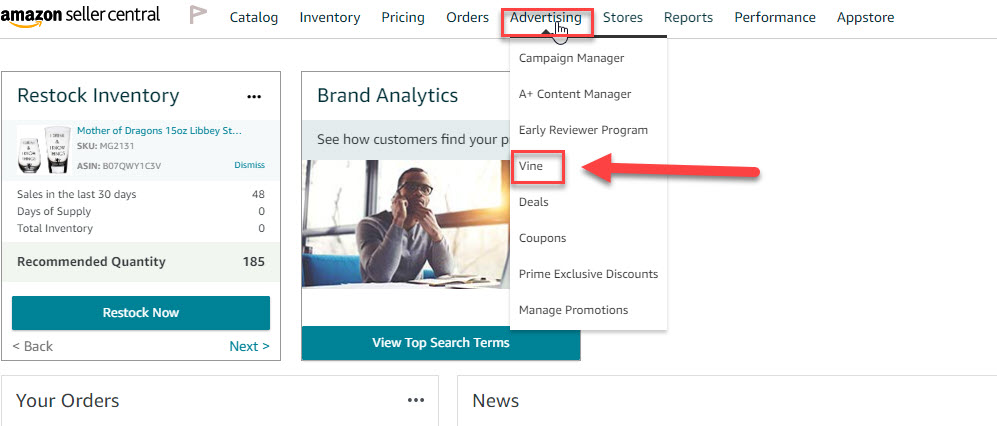Dismiss the restock product suggestion
This screenshot has height=426, width=997.
tap(249, 165)
